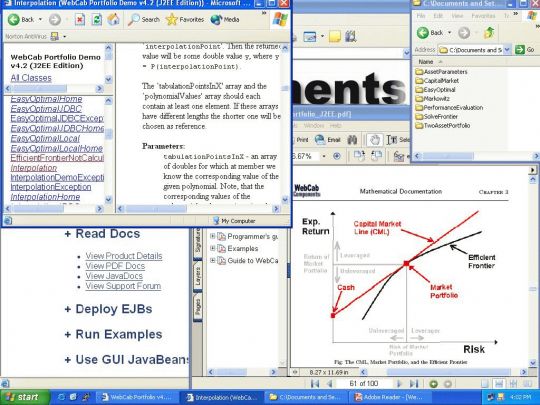
Task: Select the single page layout icon in Adobe Reader
Action: [x=484, y=383]
